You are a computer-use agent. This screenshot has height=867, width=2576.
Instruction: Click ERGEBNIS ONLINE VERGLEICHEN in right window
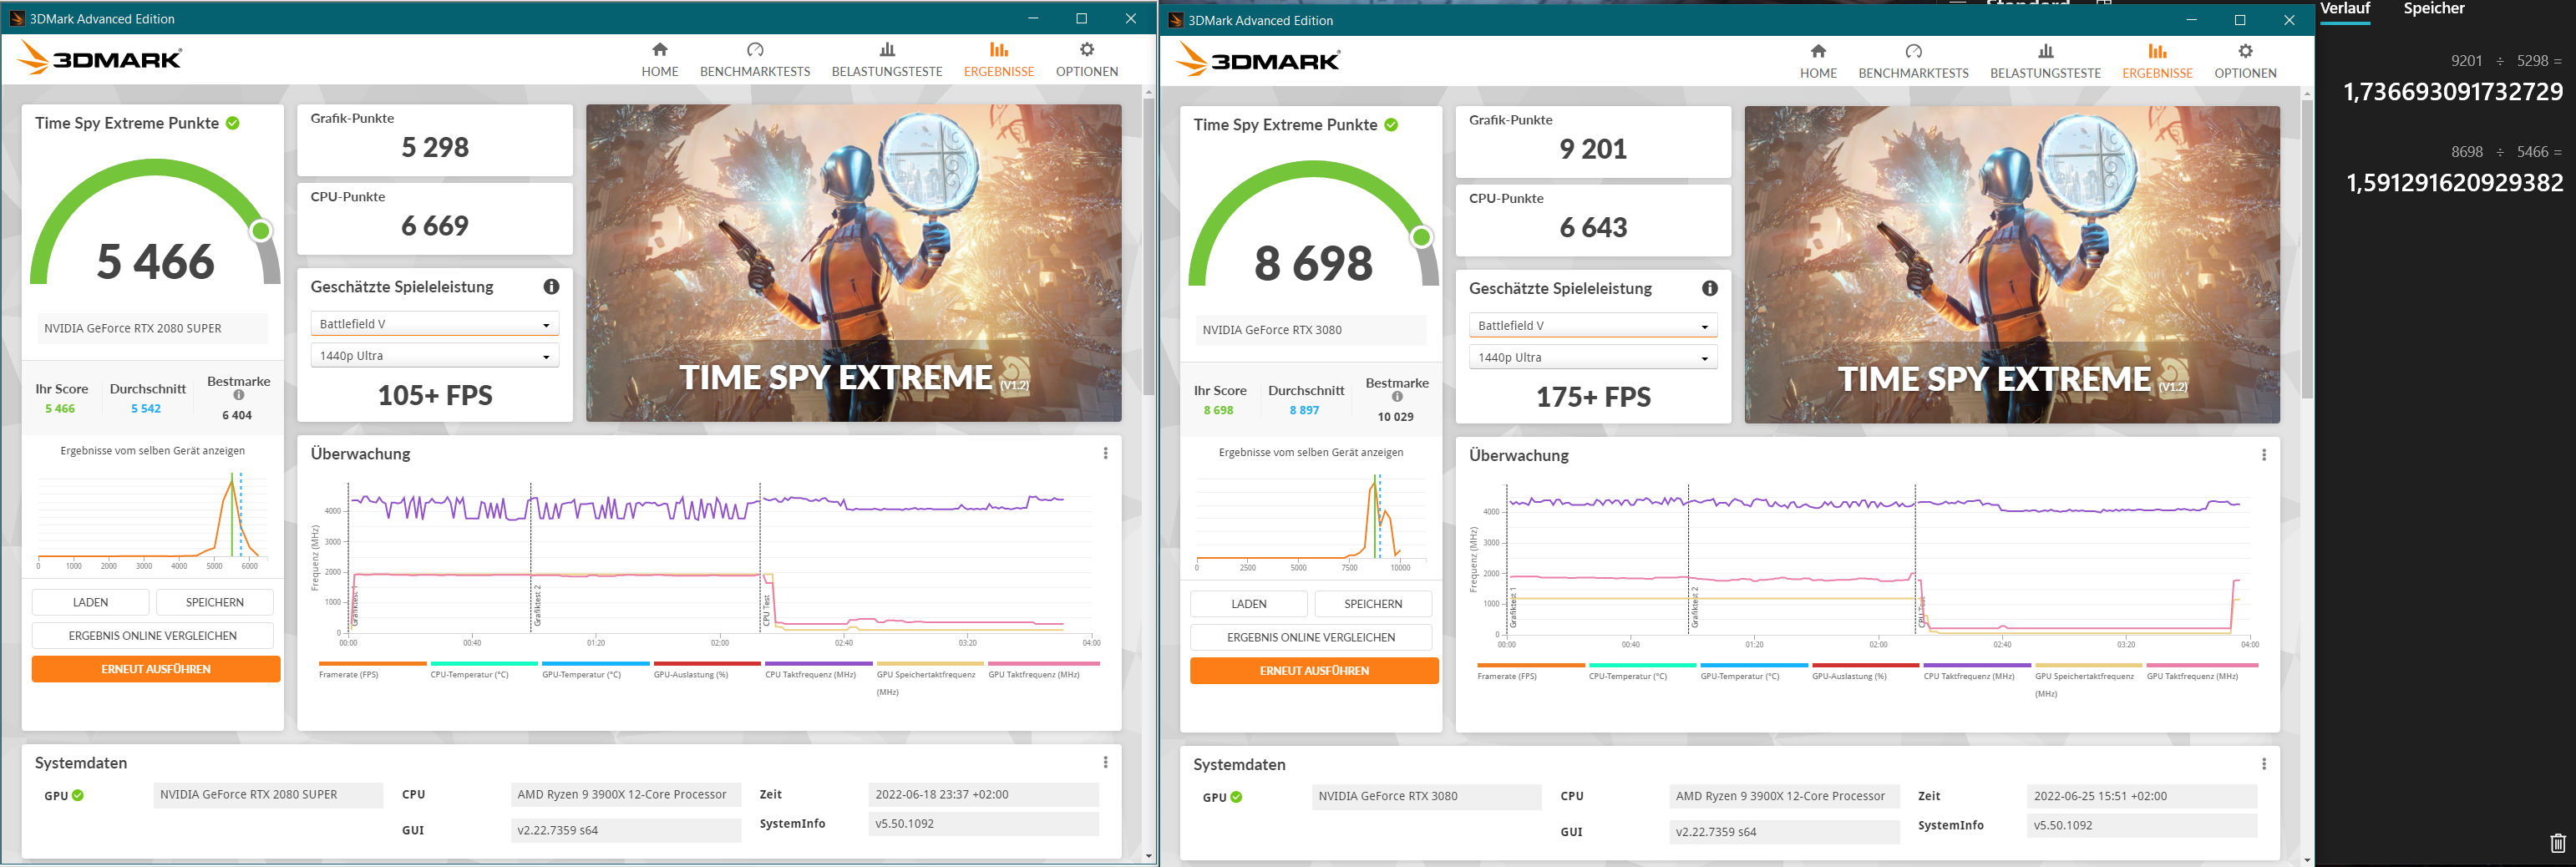click(x=1311, y=638)
